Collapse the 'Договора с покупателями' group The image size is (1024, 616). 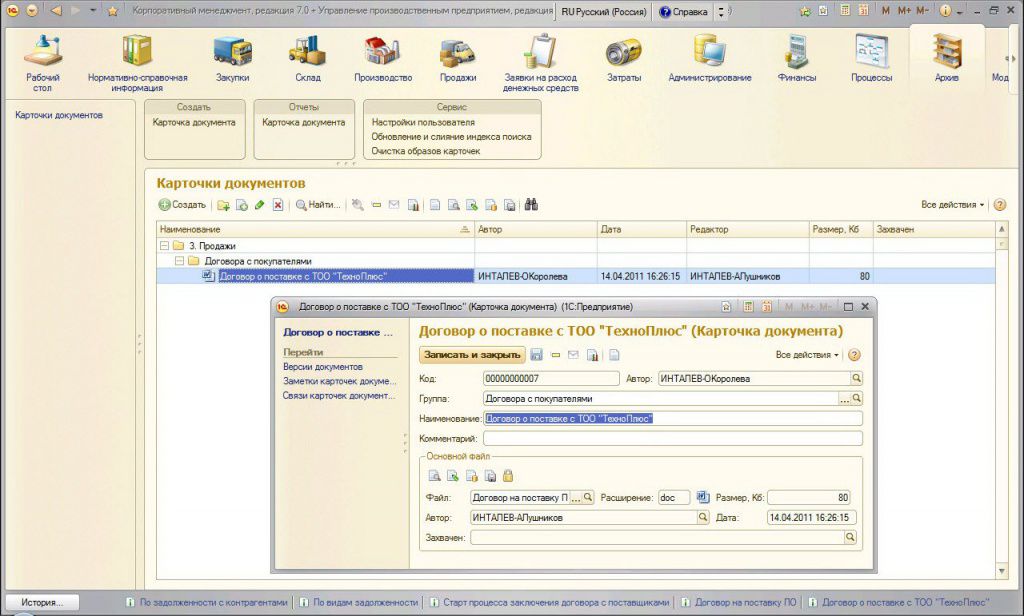(x=180, y=261)
